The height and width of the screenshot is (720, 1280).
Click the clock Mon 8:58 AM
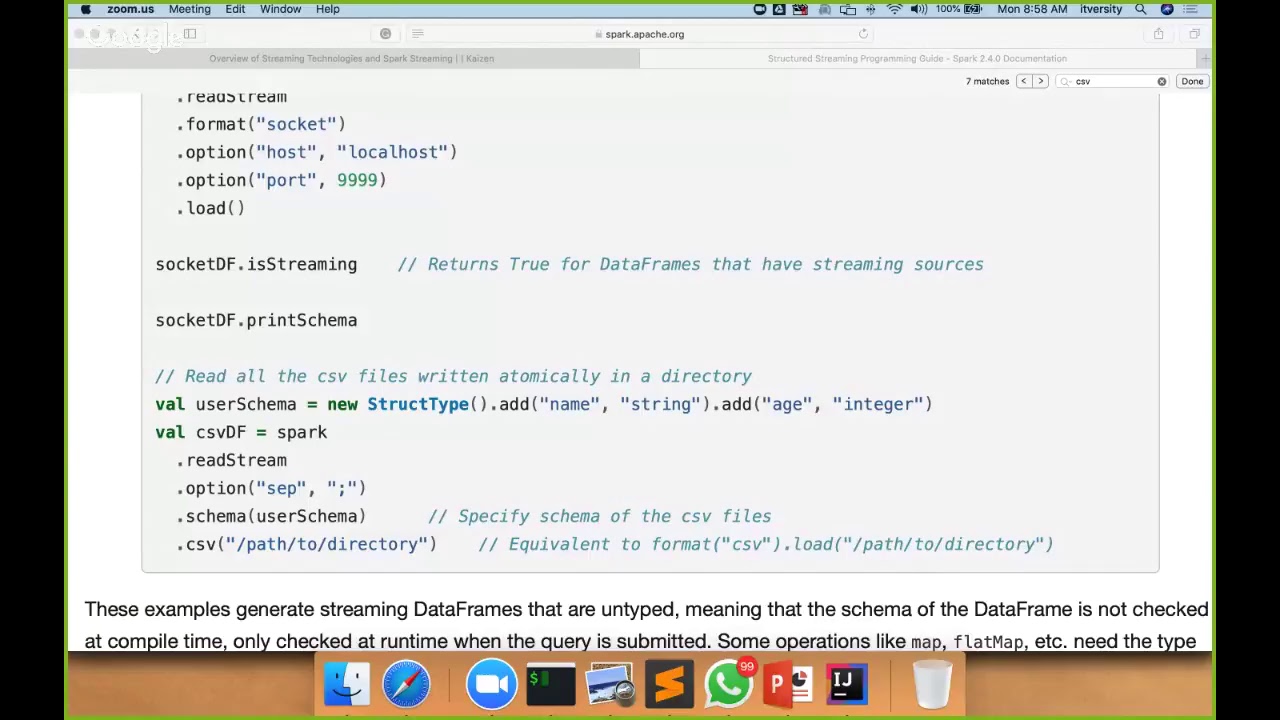pyautogui.click(x=1031, y=9)
